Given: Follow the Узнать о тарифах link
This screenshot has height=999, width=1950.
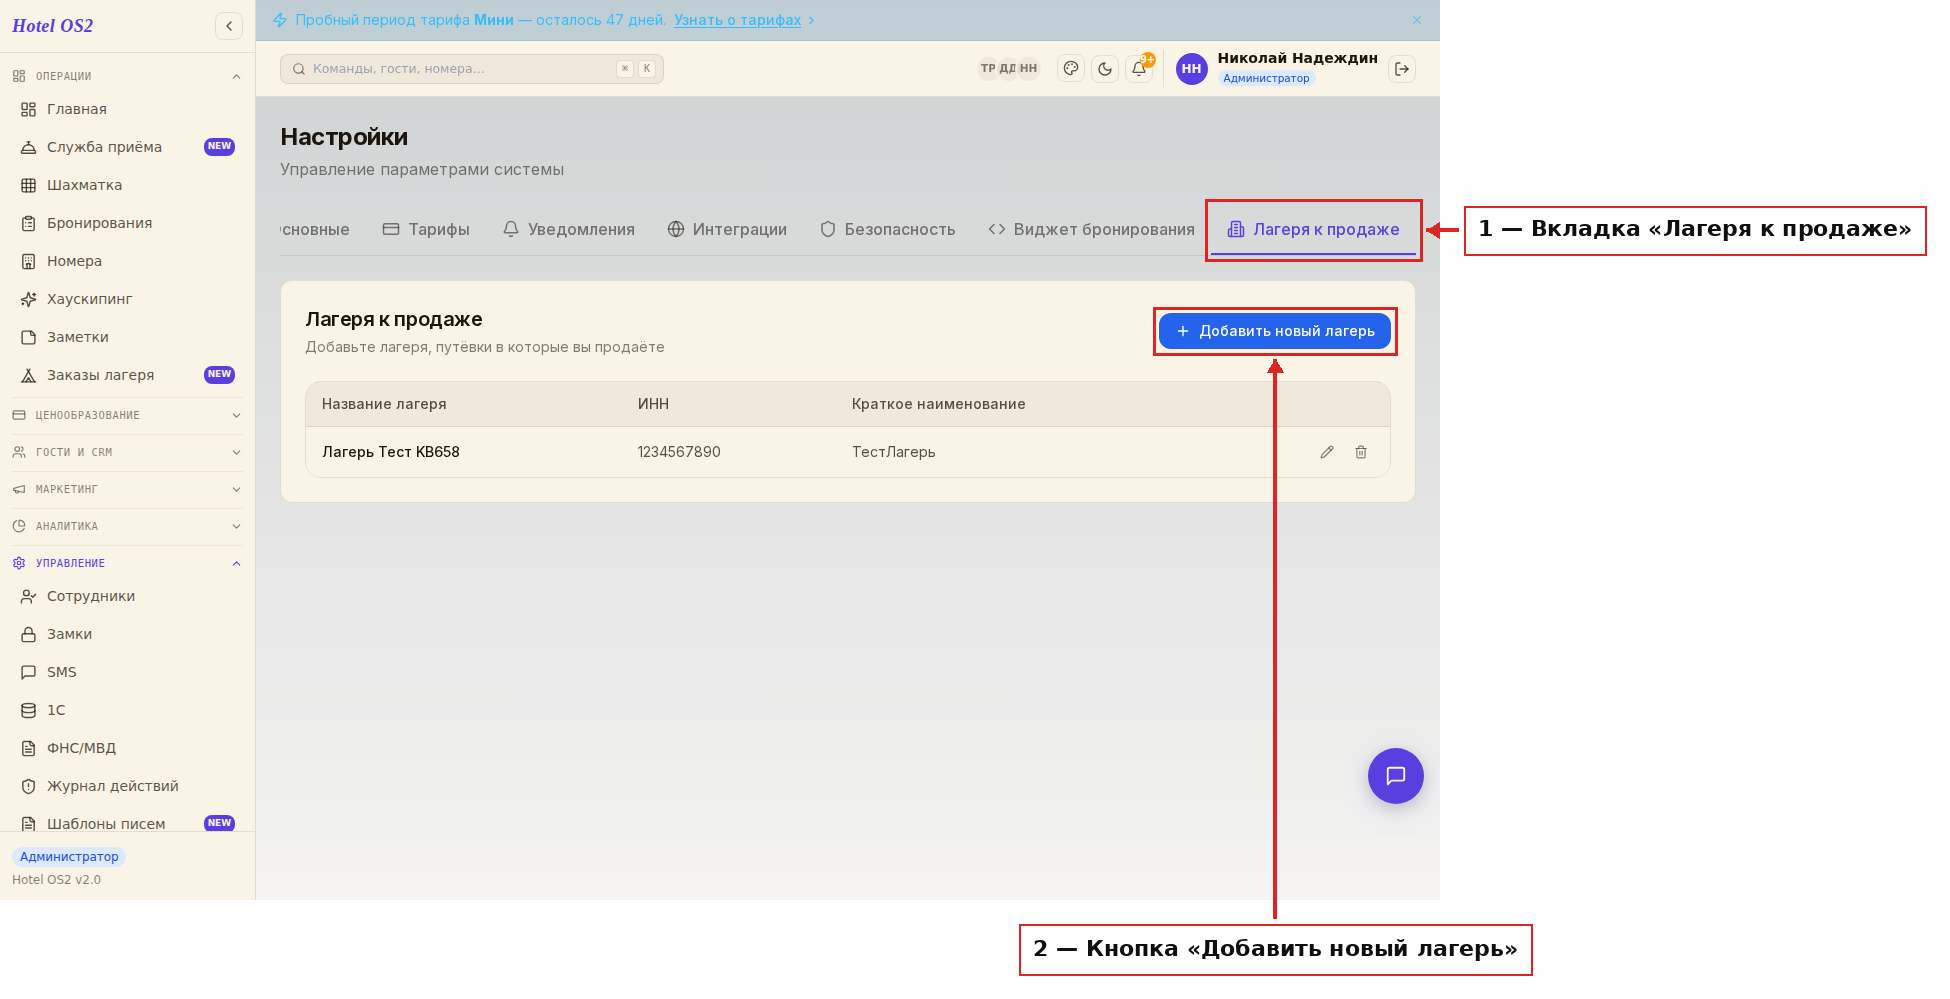Looking at the screenshot, I should pyautogui.click(x=738, y=20).
